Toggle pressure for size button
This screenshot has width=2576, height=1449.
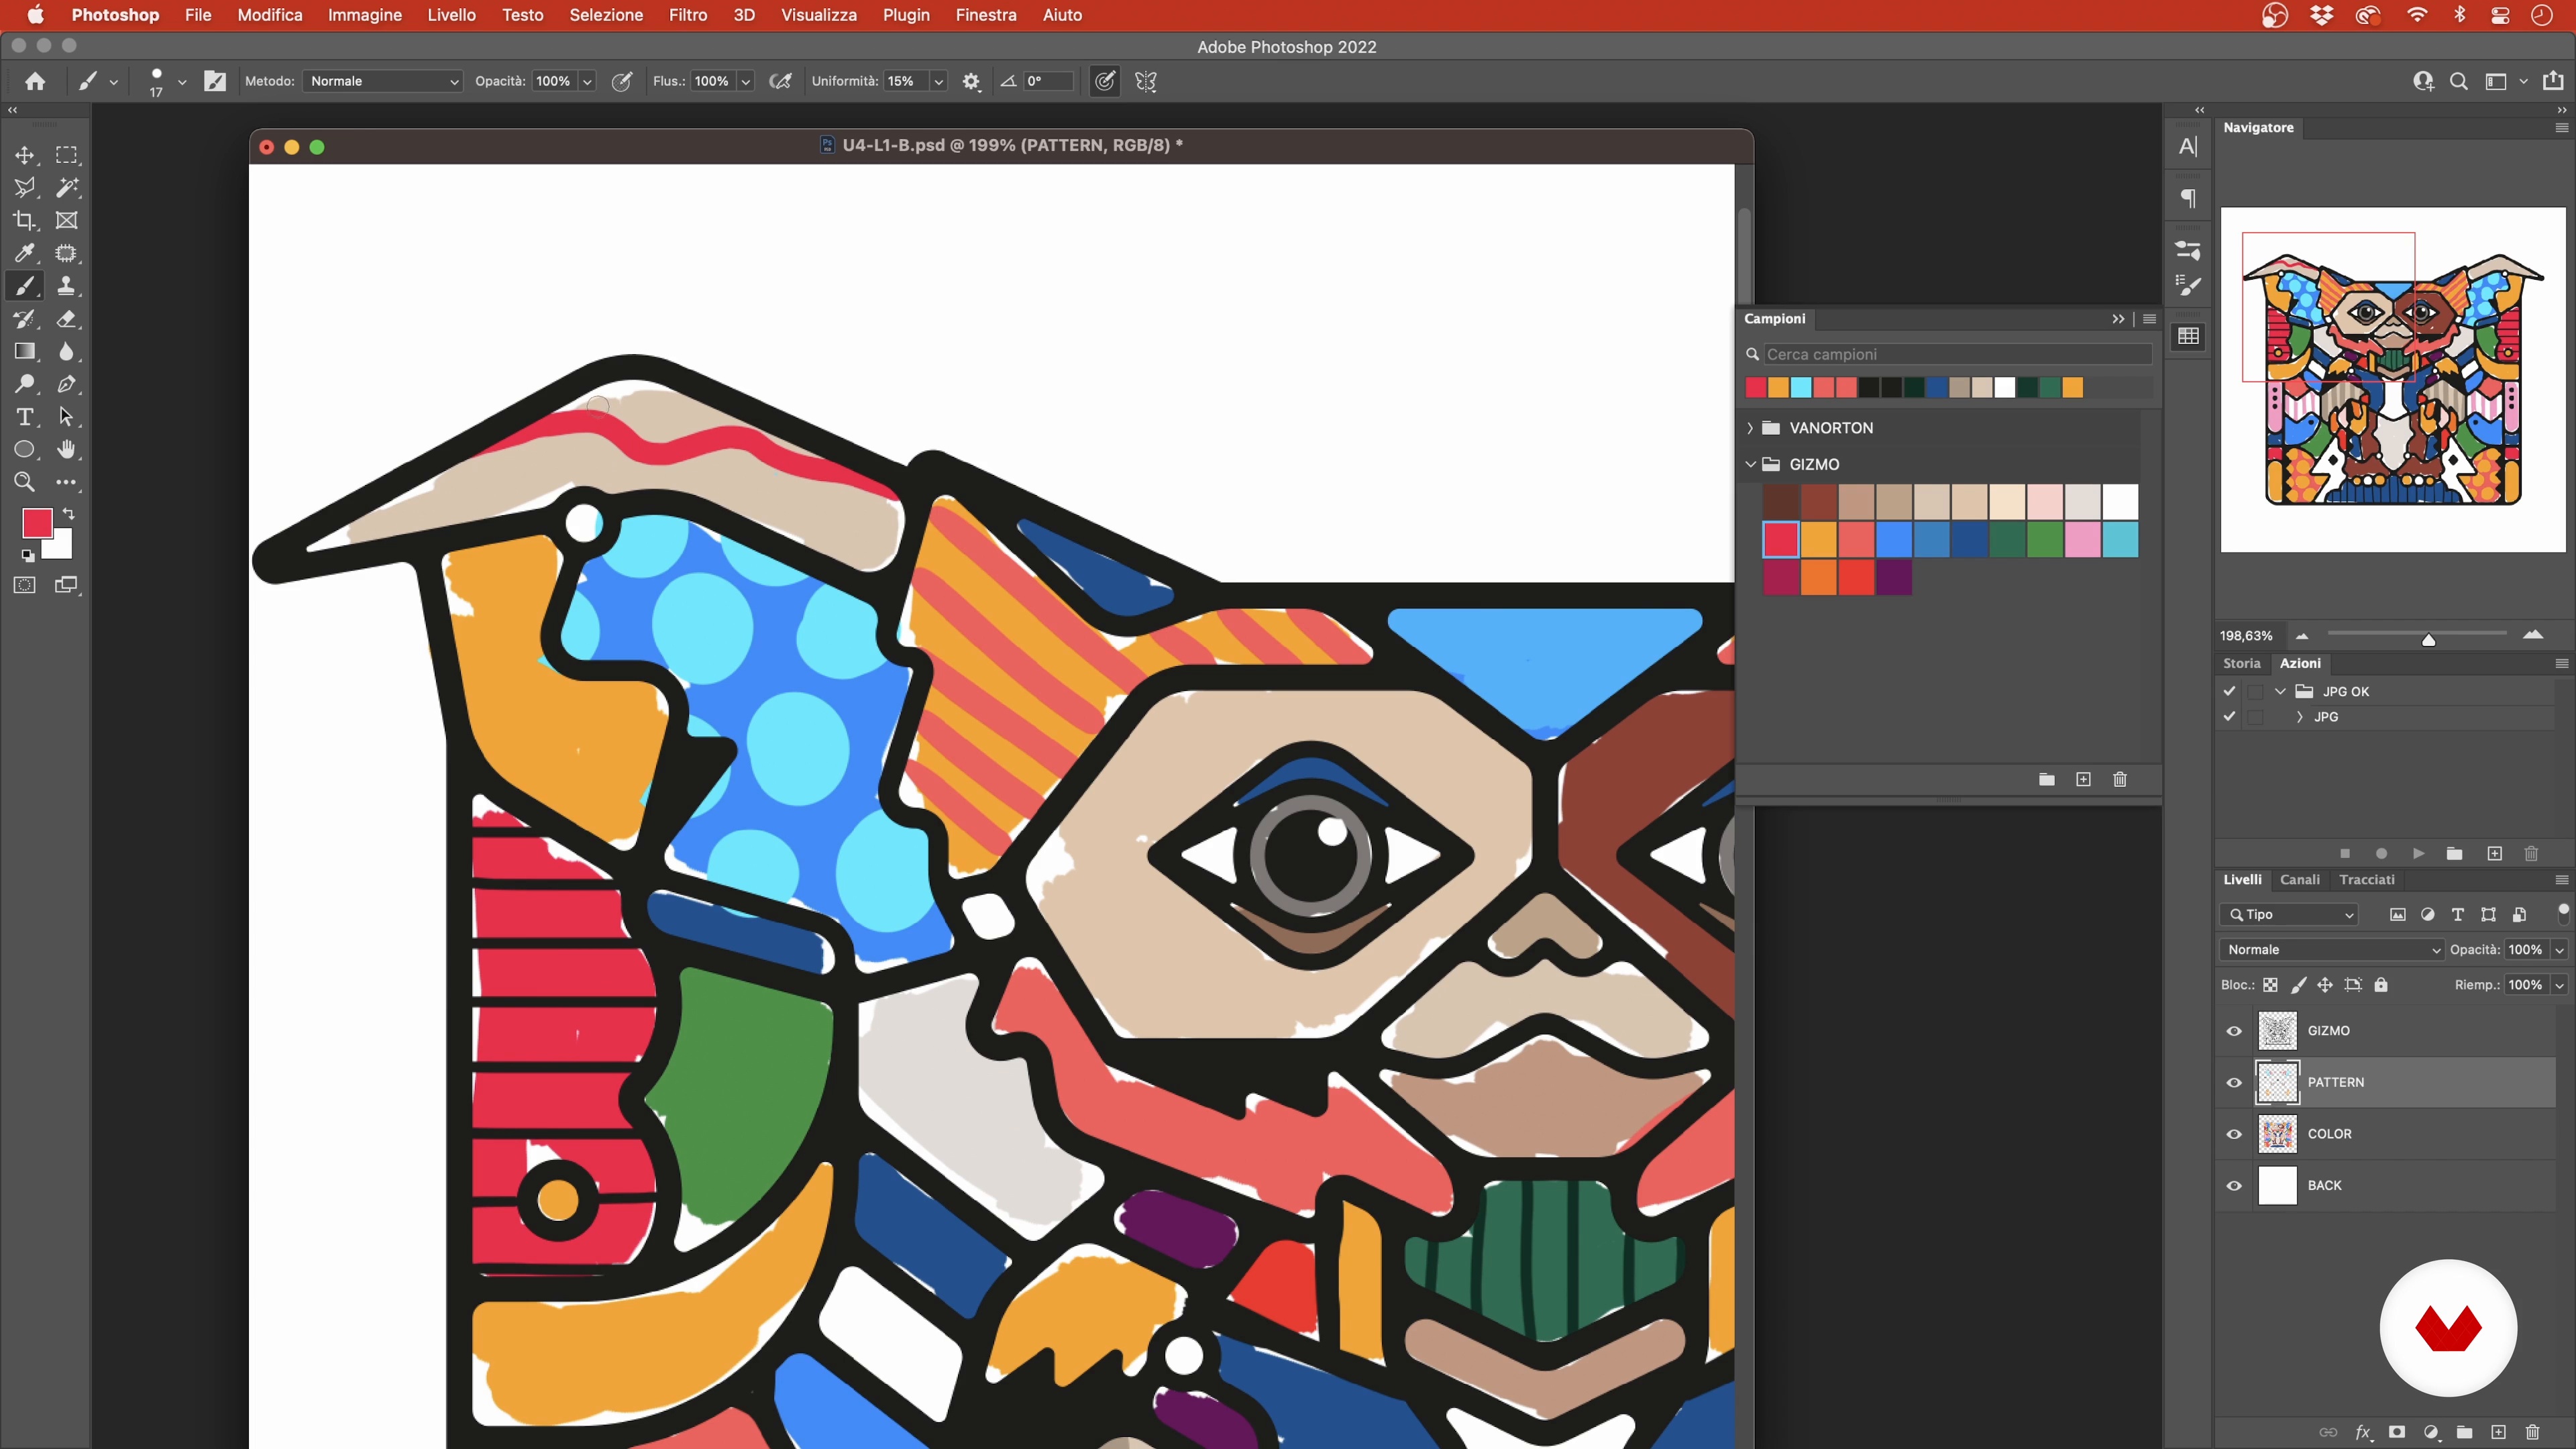click(1104, 82)
